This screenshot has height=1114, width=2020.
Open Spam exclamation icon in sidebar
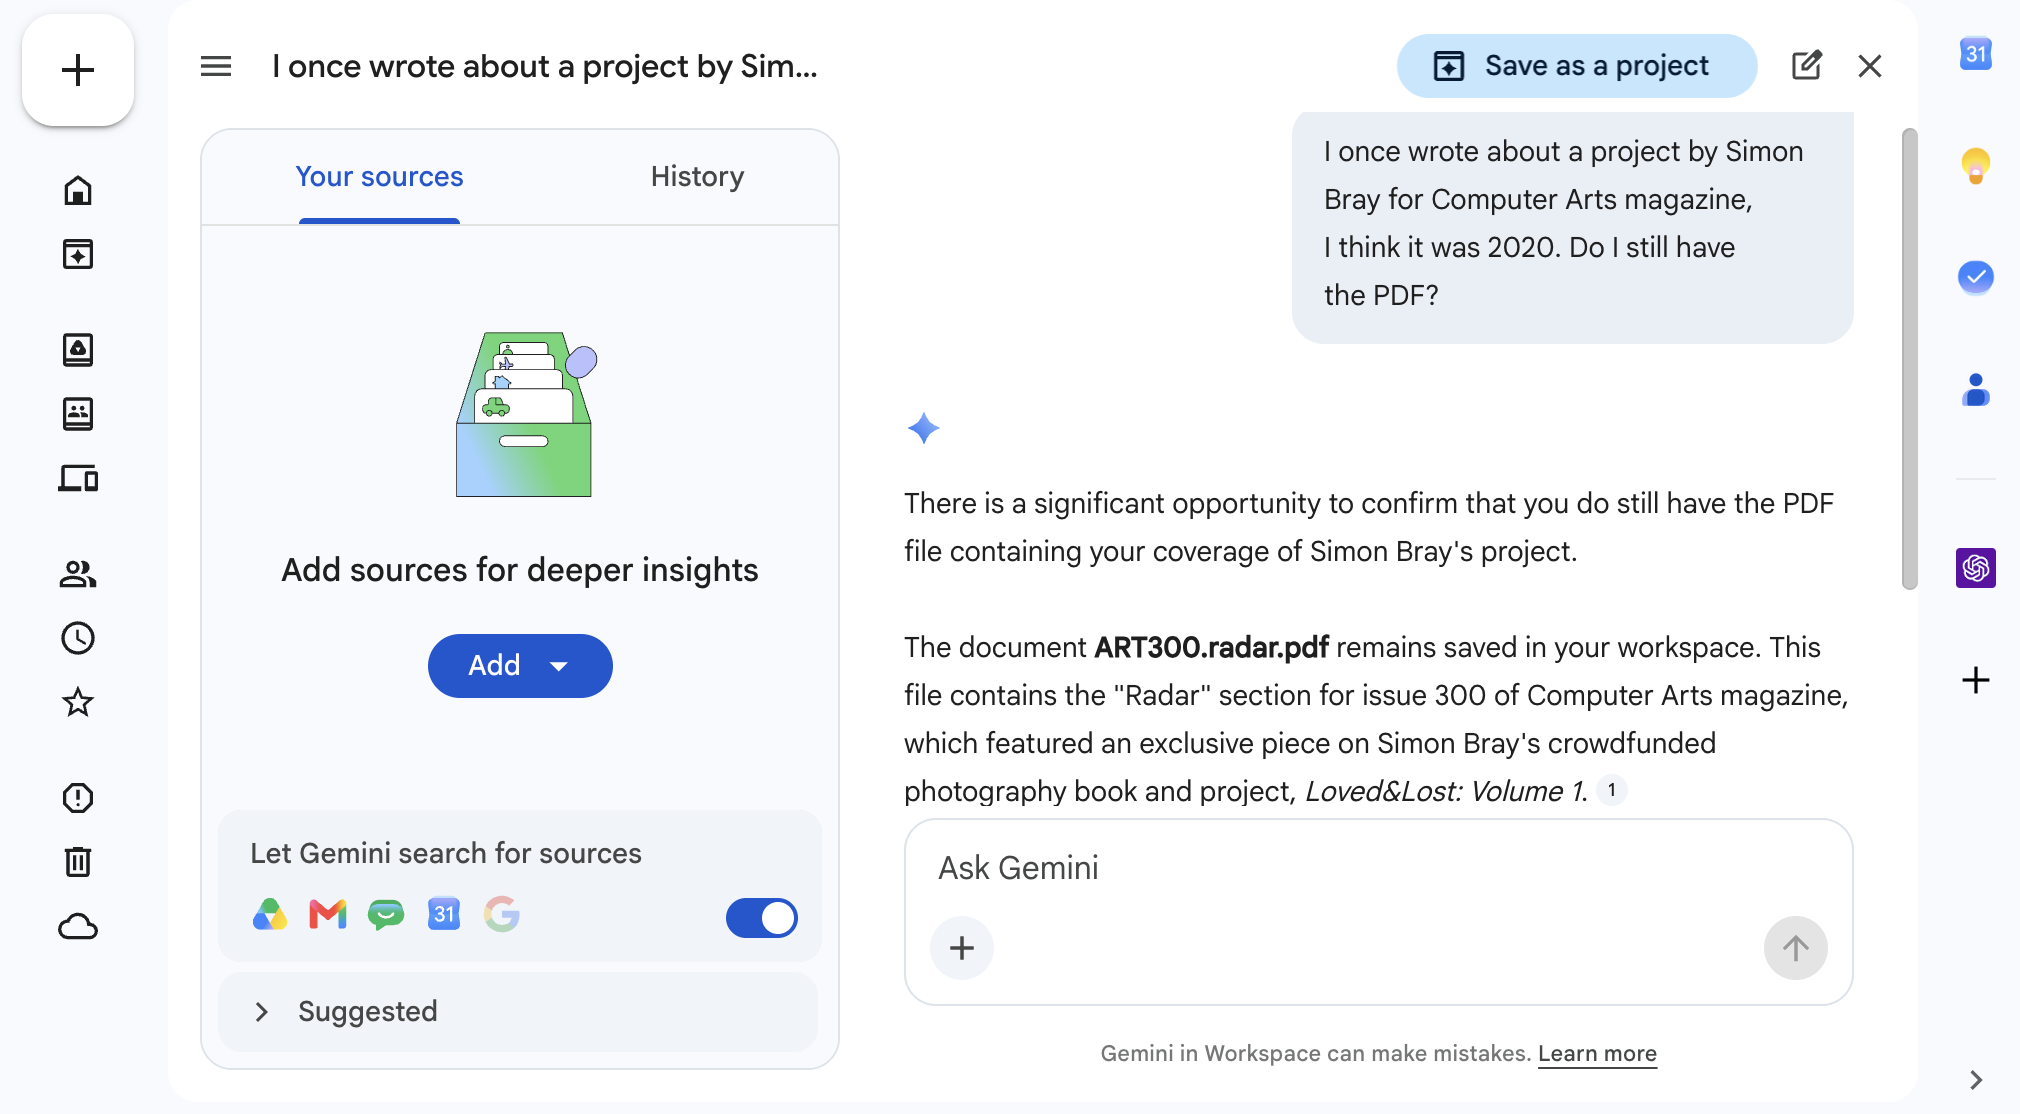pos(78,798)
